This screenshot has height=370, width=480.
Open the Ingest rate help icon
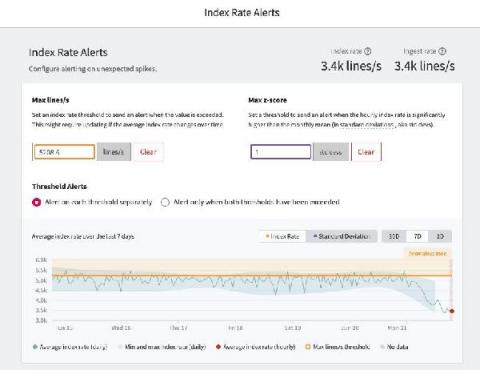point(442,51)
